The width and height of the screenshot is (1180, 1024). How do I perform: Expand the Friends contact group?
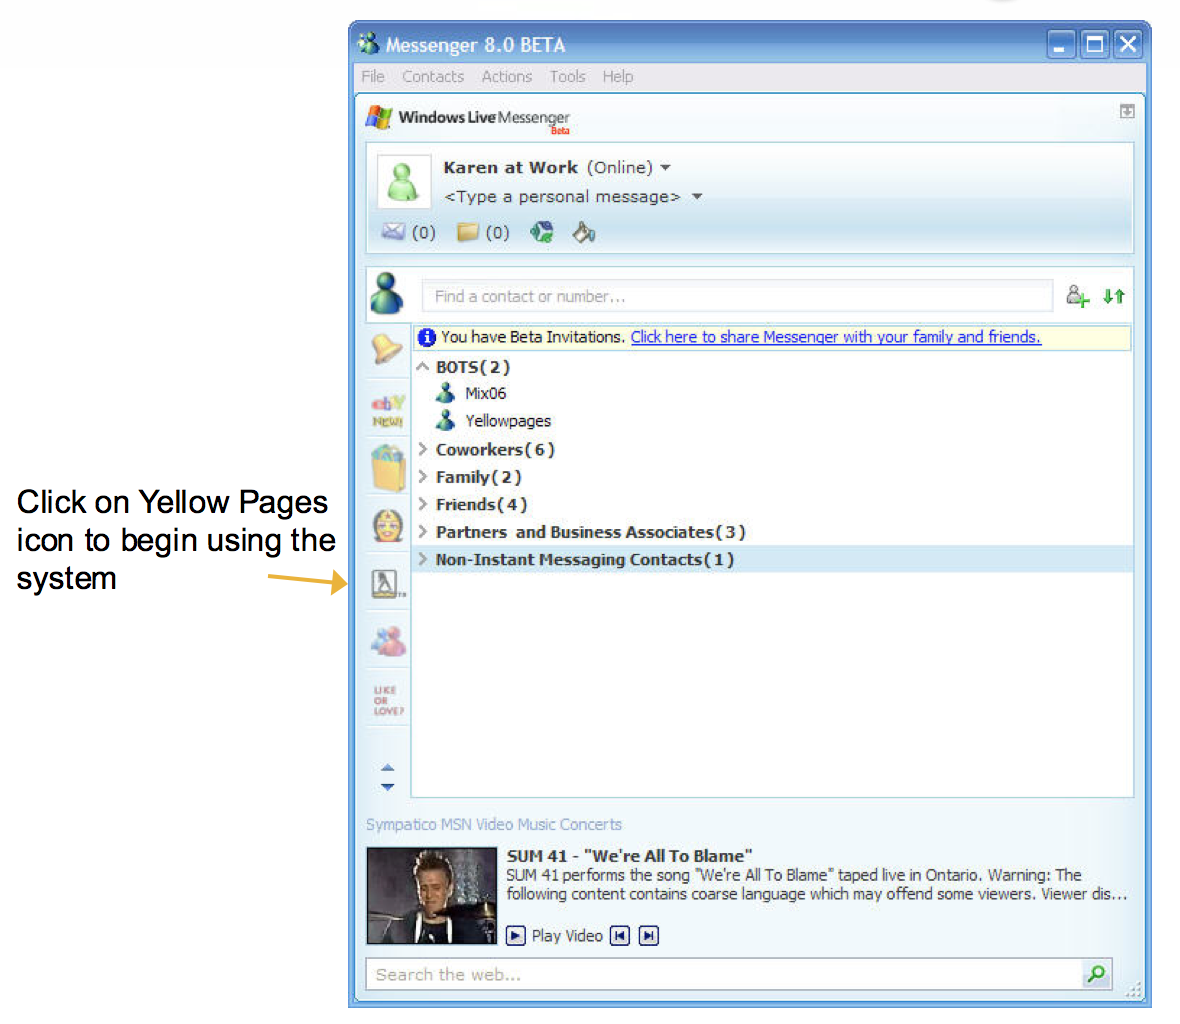pyautogui.click(x=423, y=504)
